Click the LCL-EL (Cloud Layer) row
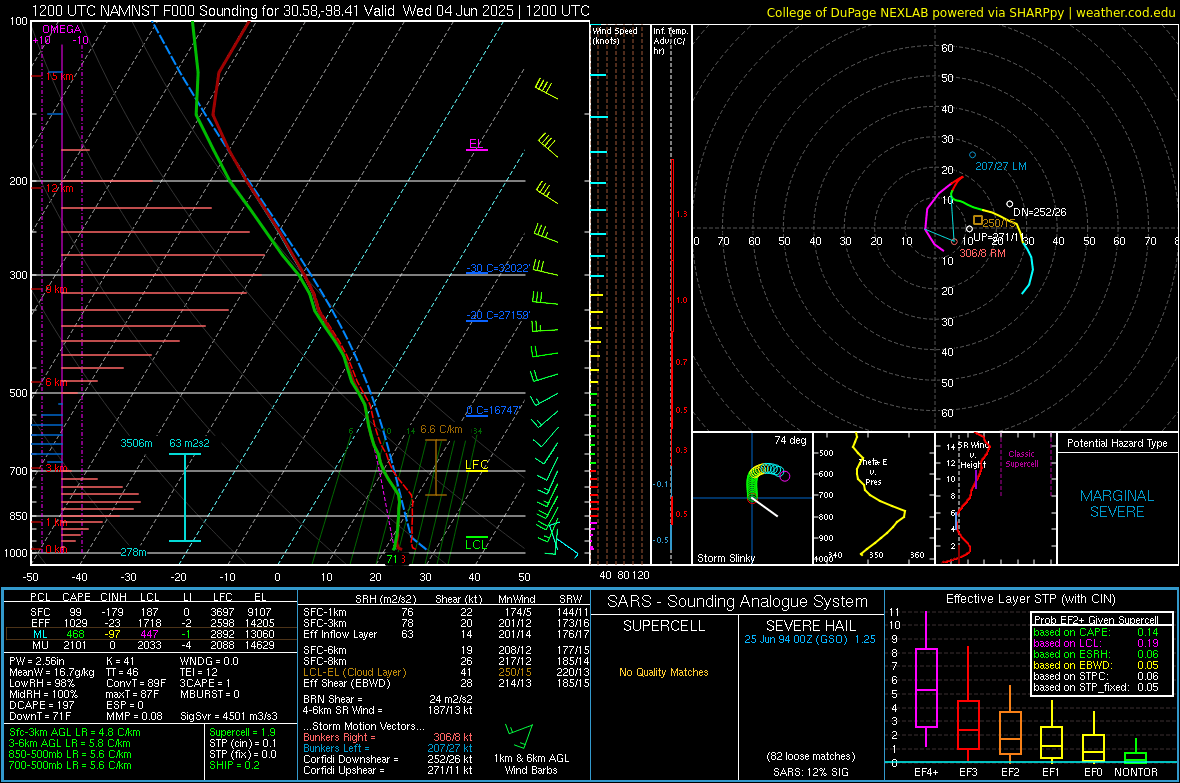The width and height of the screenshot is (1180, 783). point(444,672)
